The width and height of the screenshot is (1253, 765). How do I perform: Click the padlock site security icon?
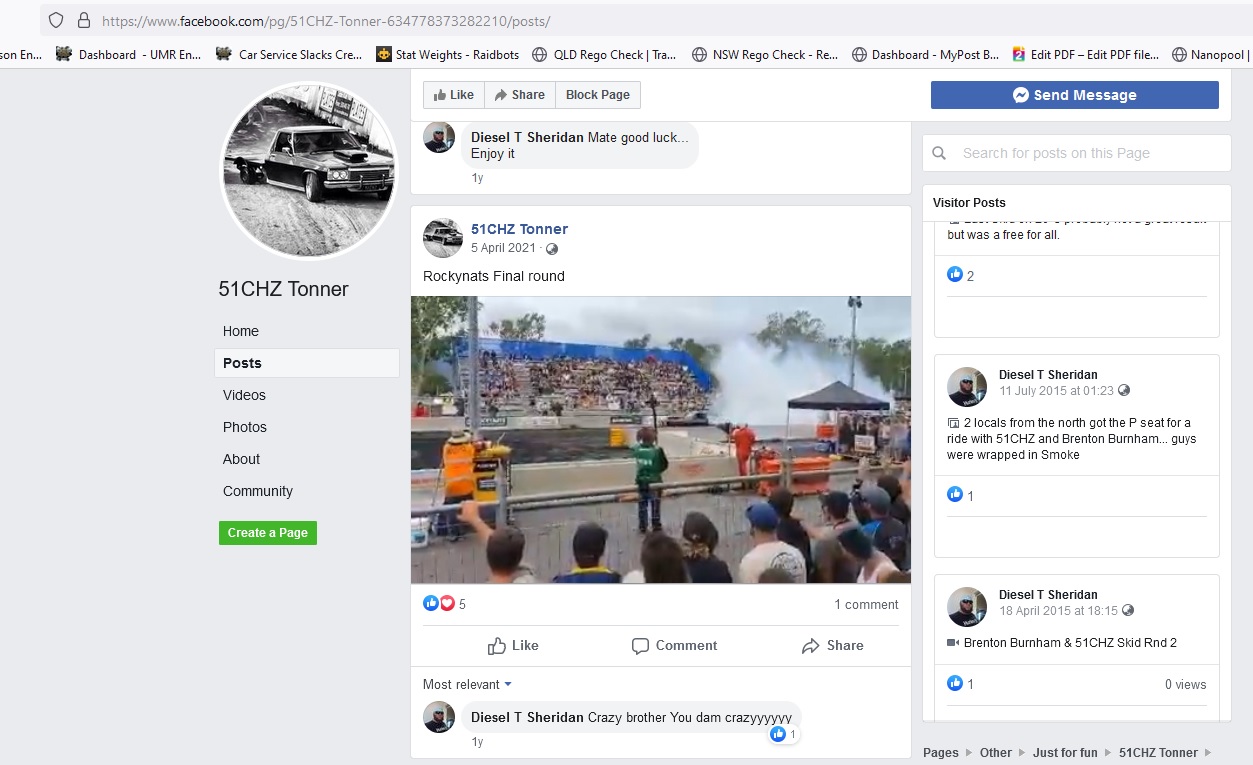pos(83,20)
